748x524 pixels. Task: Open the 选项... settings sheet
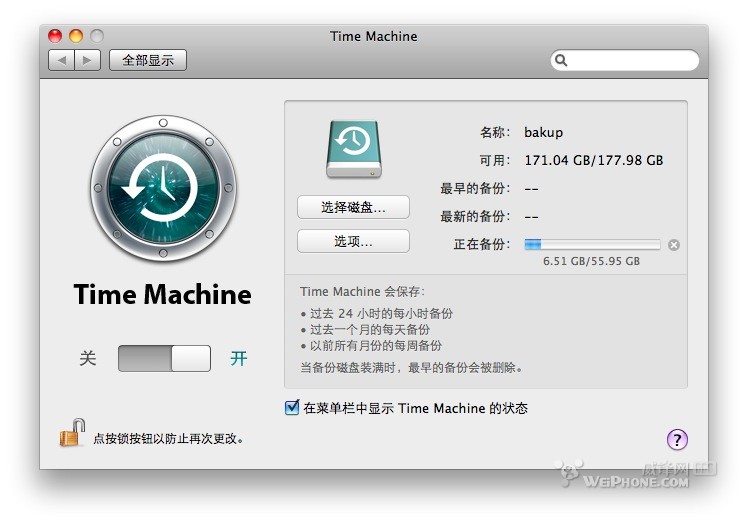click(x=353, y=241)
